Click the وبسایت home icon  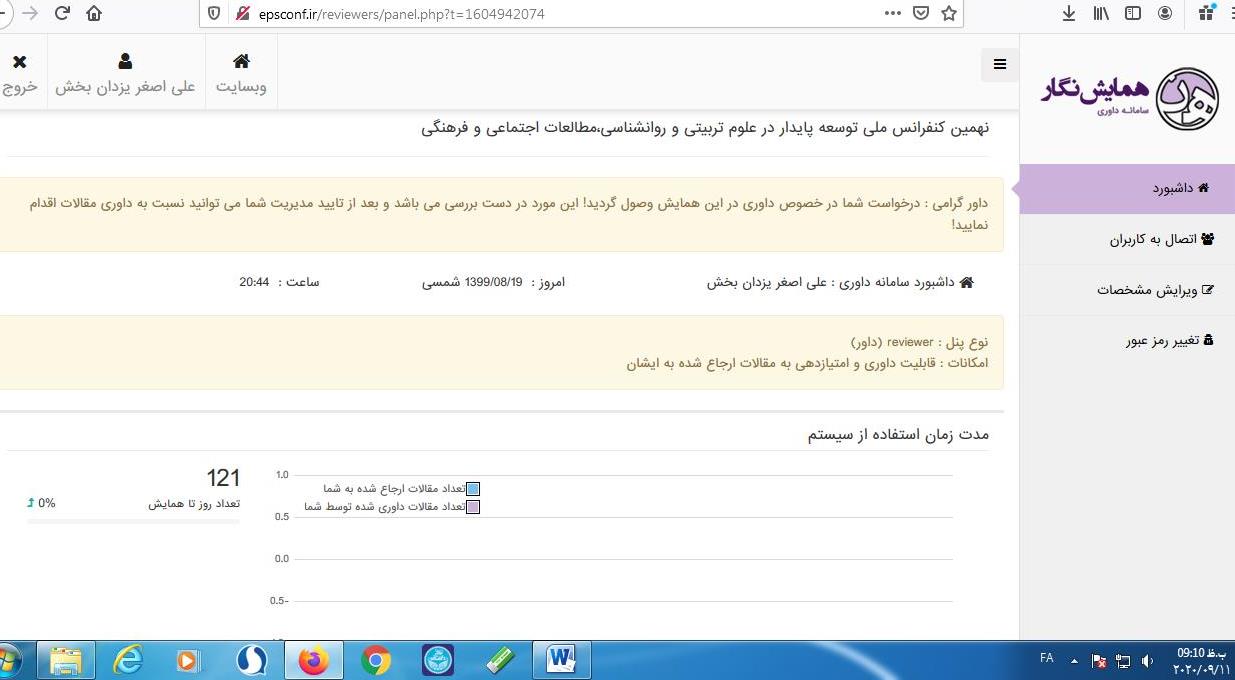pos(241,61)
